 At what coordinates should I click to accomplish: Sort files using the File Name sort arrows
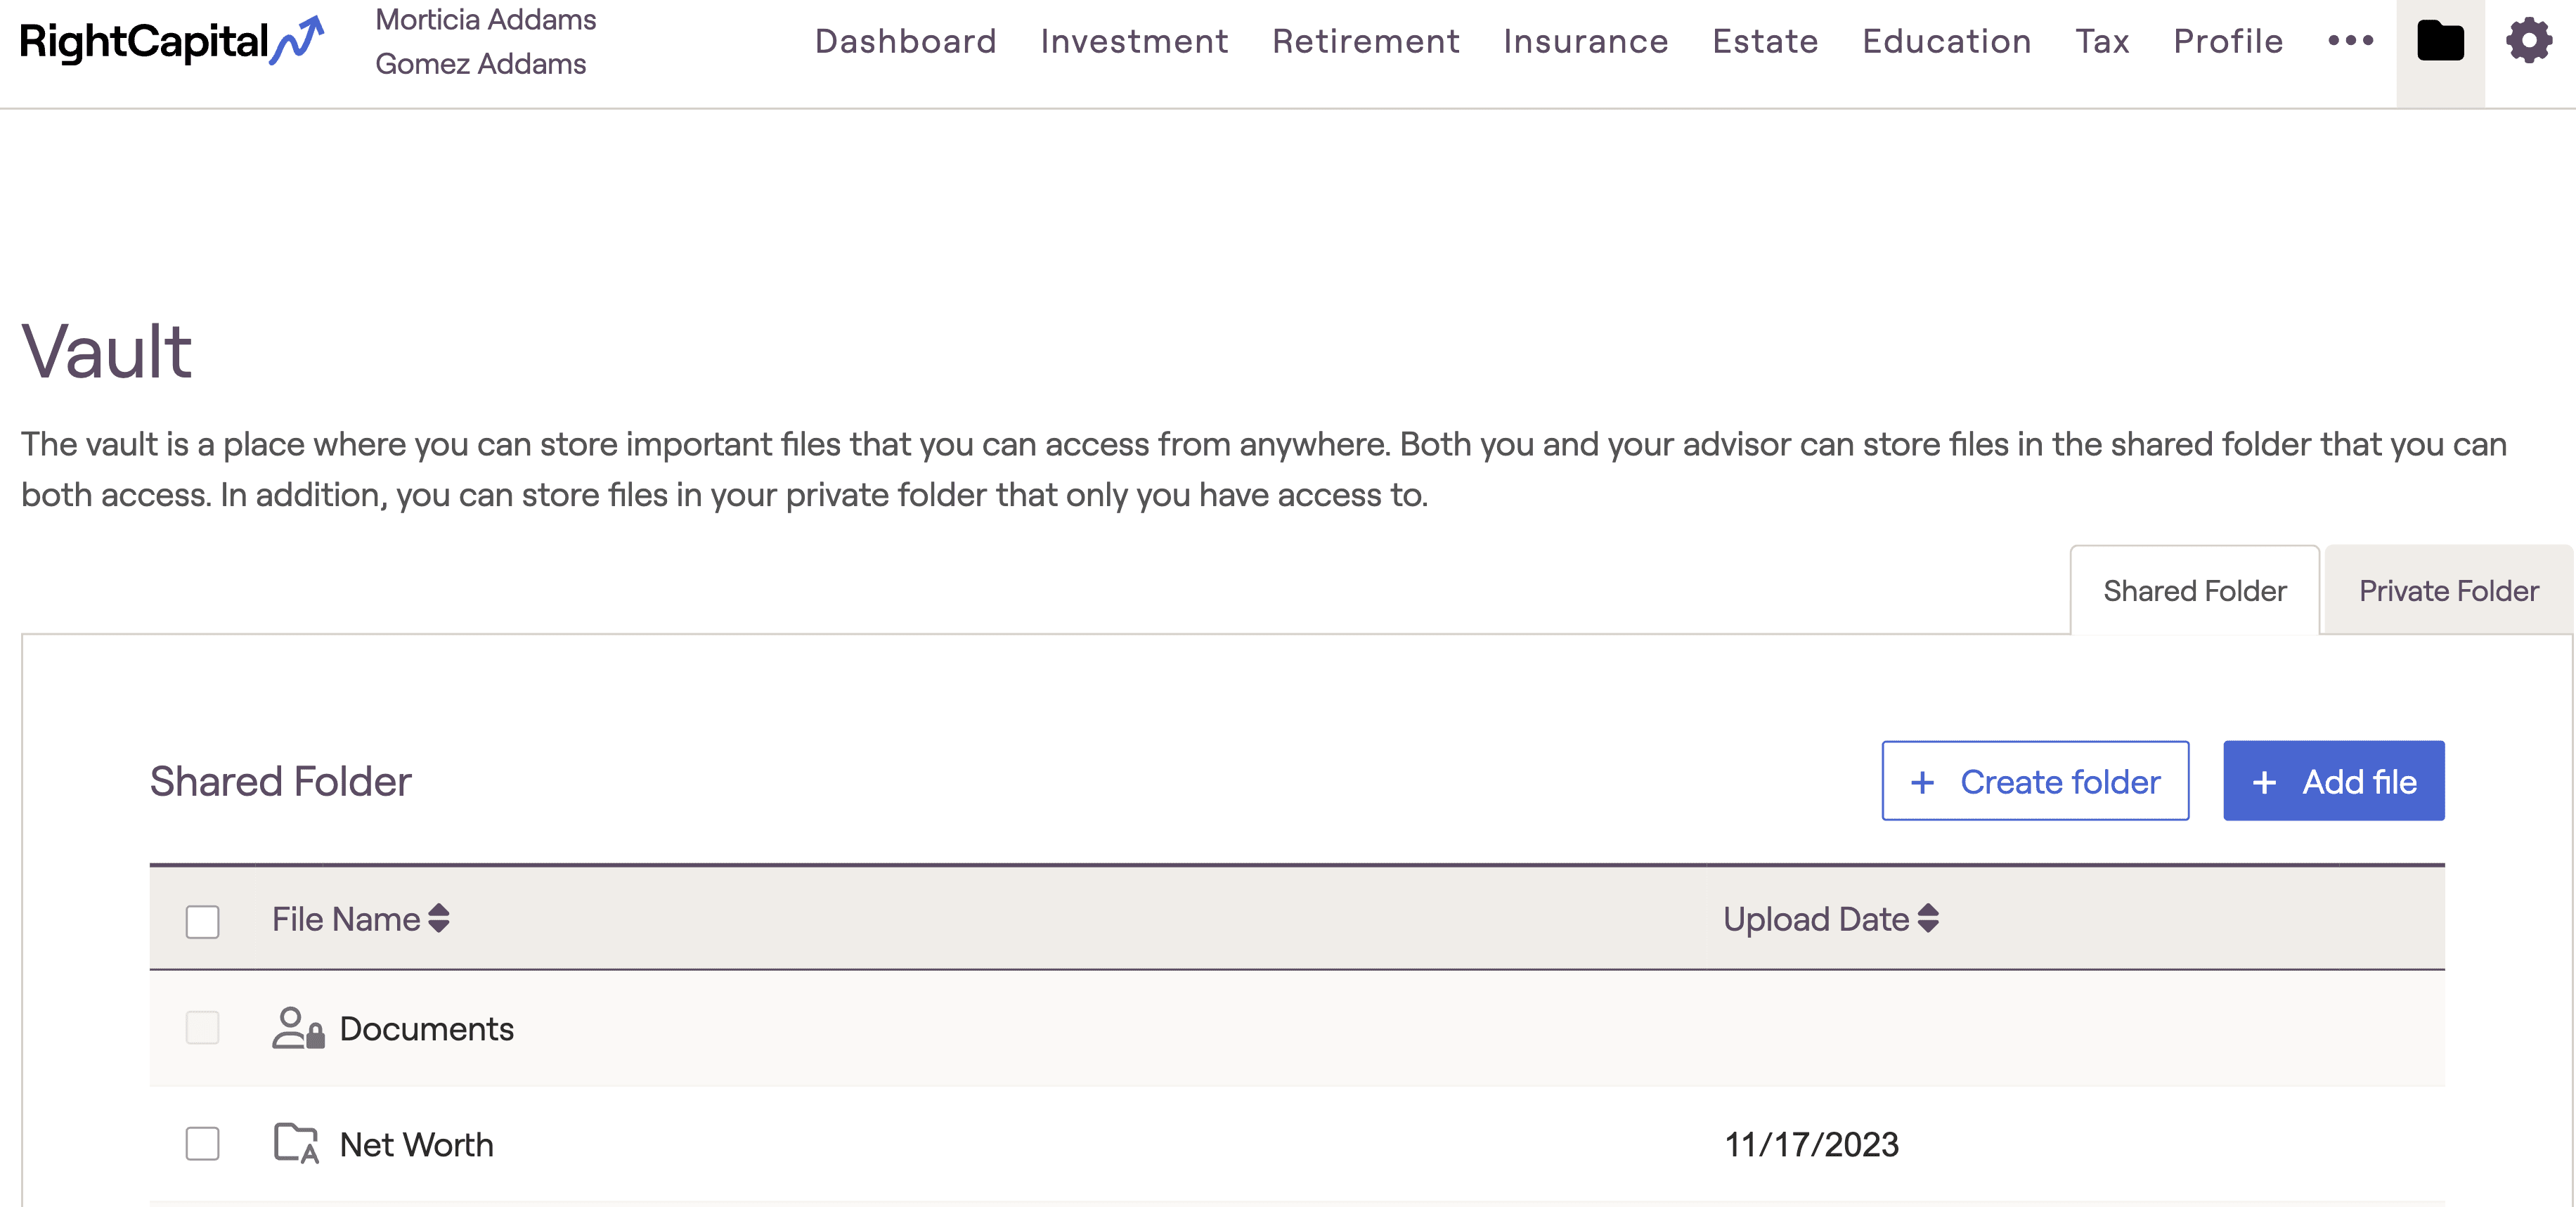coord(438,918)
